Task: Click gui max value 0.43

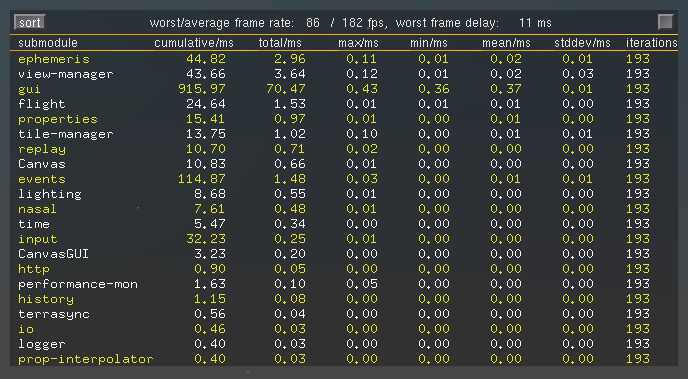Action: (x=362, y=89)
